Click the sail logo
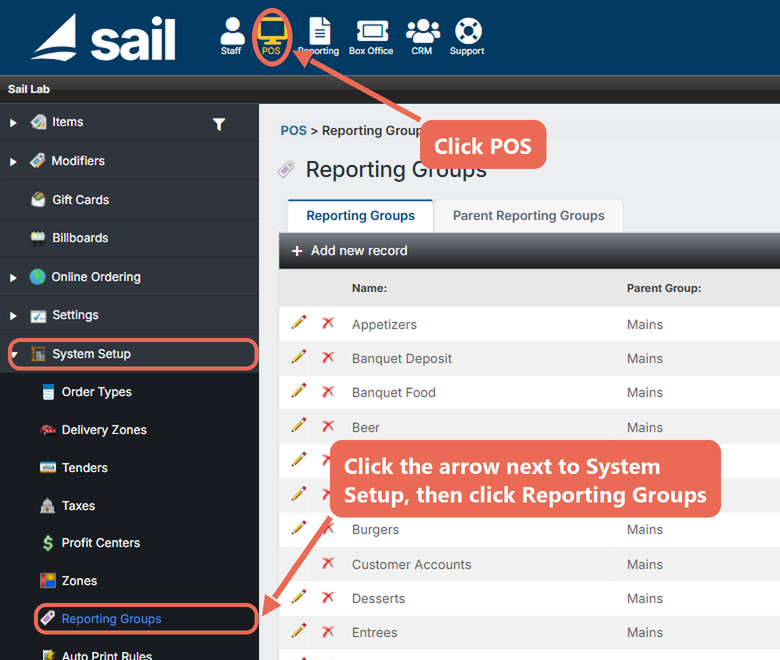Viewport: 780px width, 660px height. (103, 37)
